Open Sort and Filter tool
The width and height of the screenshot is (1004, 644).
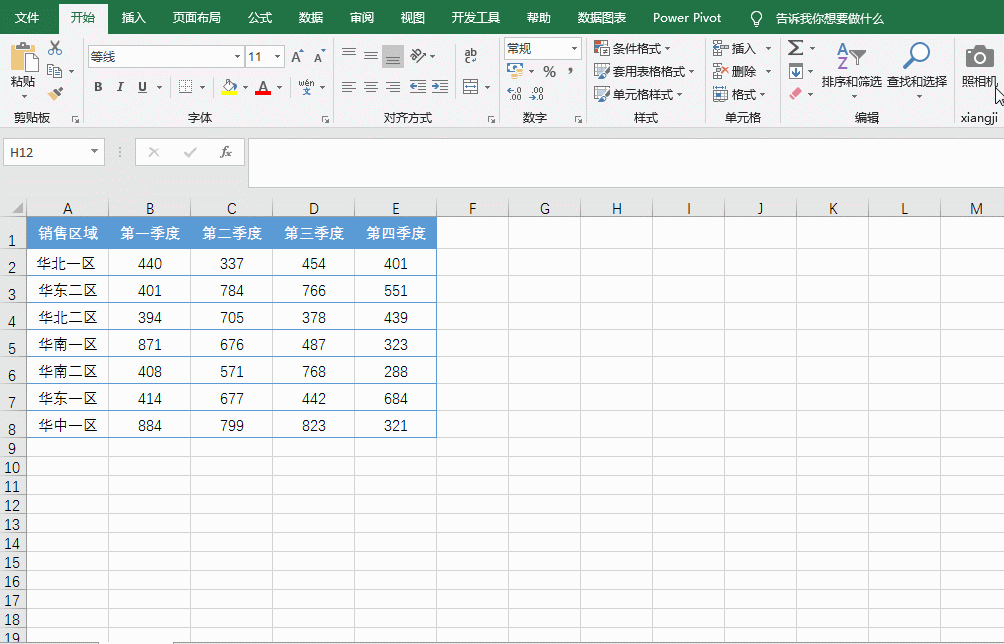pyautogui.click(x=852, y=70)
